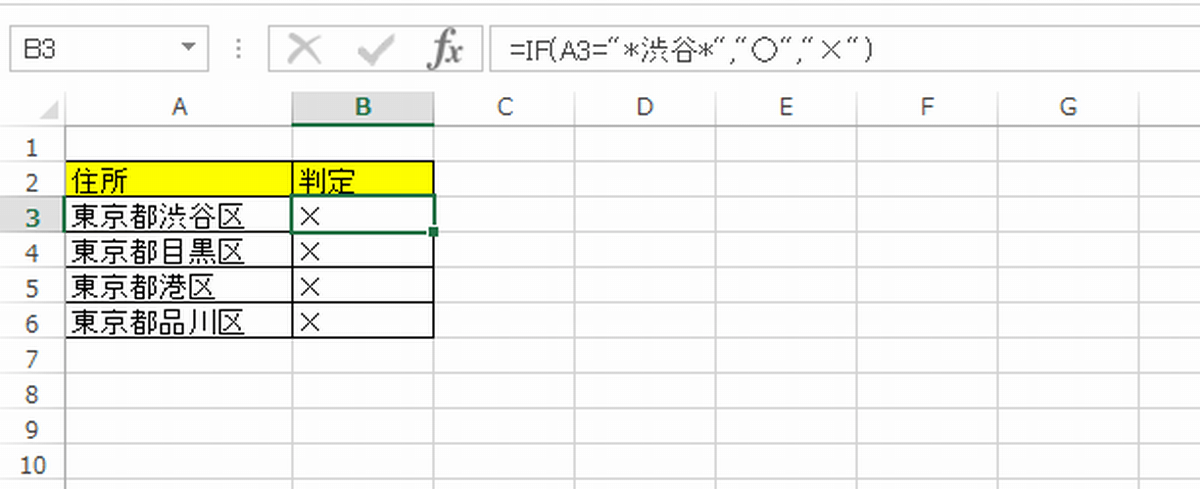Open the Insert Function fx dialog
The height and width of the screenshot is (489, 1200).
coord(444,50)
